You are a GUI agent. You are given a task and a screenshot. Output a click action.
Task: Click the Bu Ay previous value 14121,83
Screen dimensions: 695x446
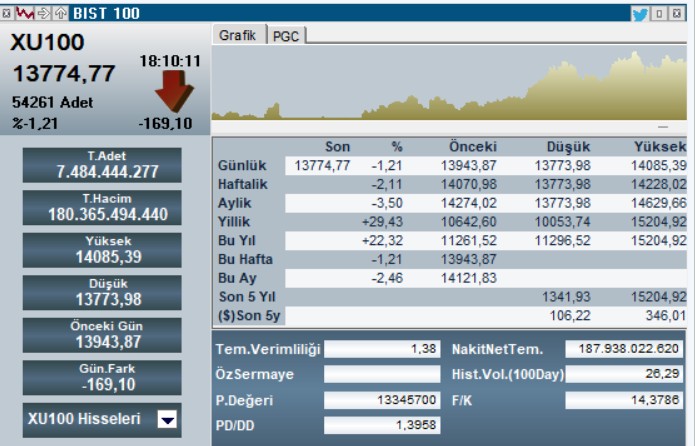(469, 278)
